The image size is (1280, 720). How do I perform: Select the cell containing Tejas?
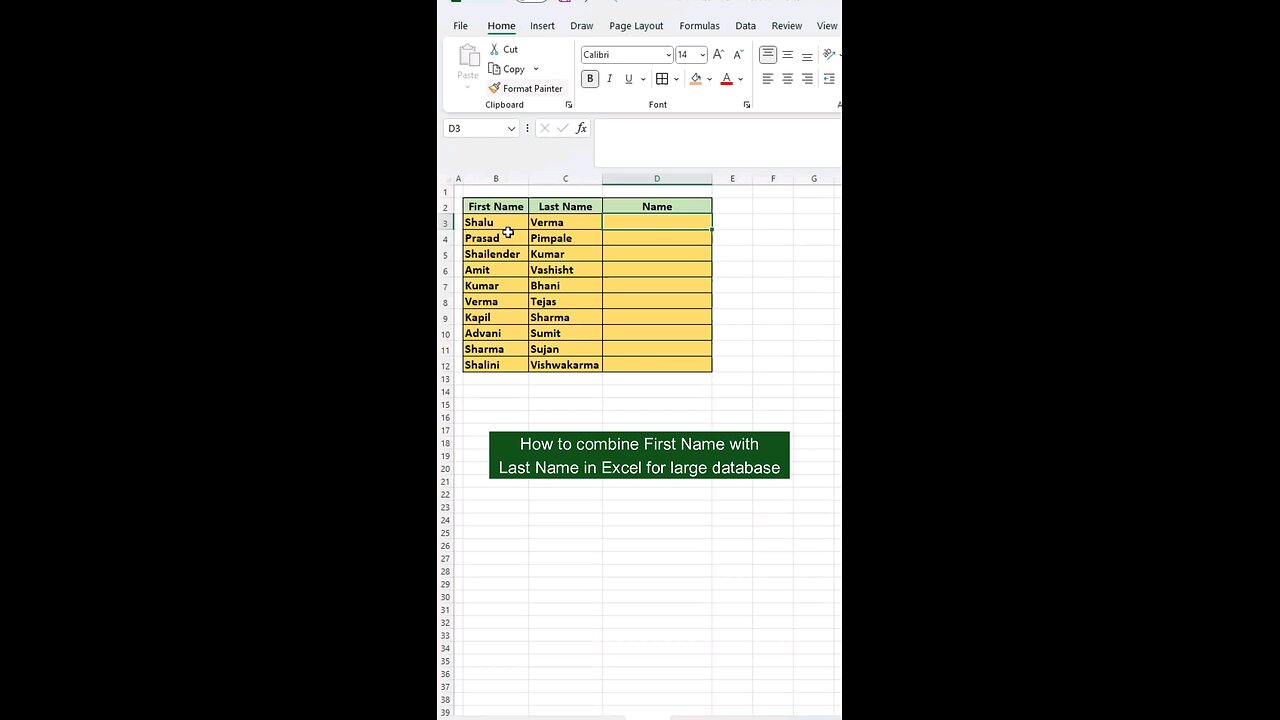(x=565, y=301)
